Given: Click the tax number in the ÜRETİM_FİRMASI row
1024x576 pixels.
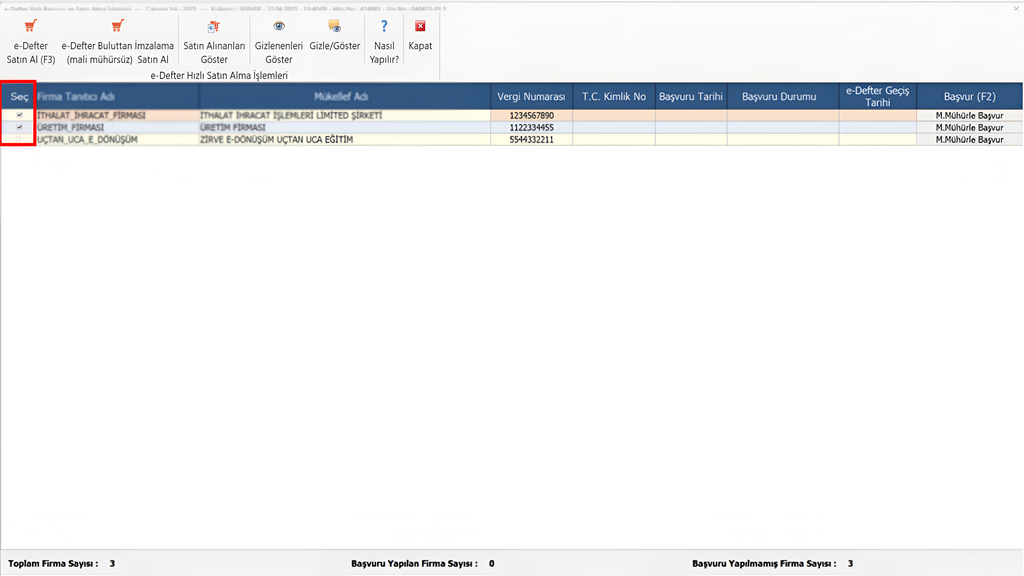Looking at the screenshot, I should click(x=531, y=127).
